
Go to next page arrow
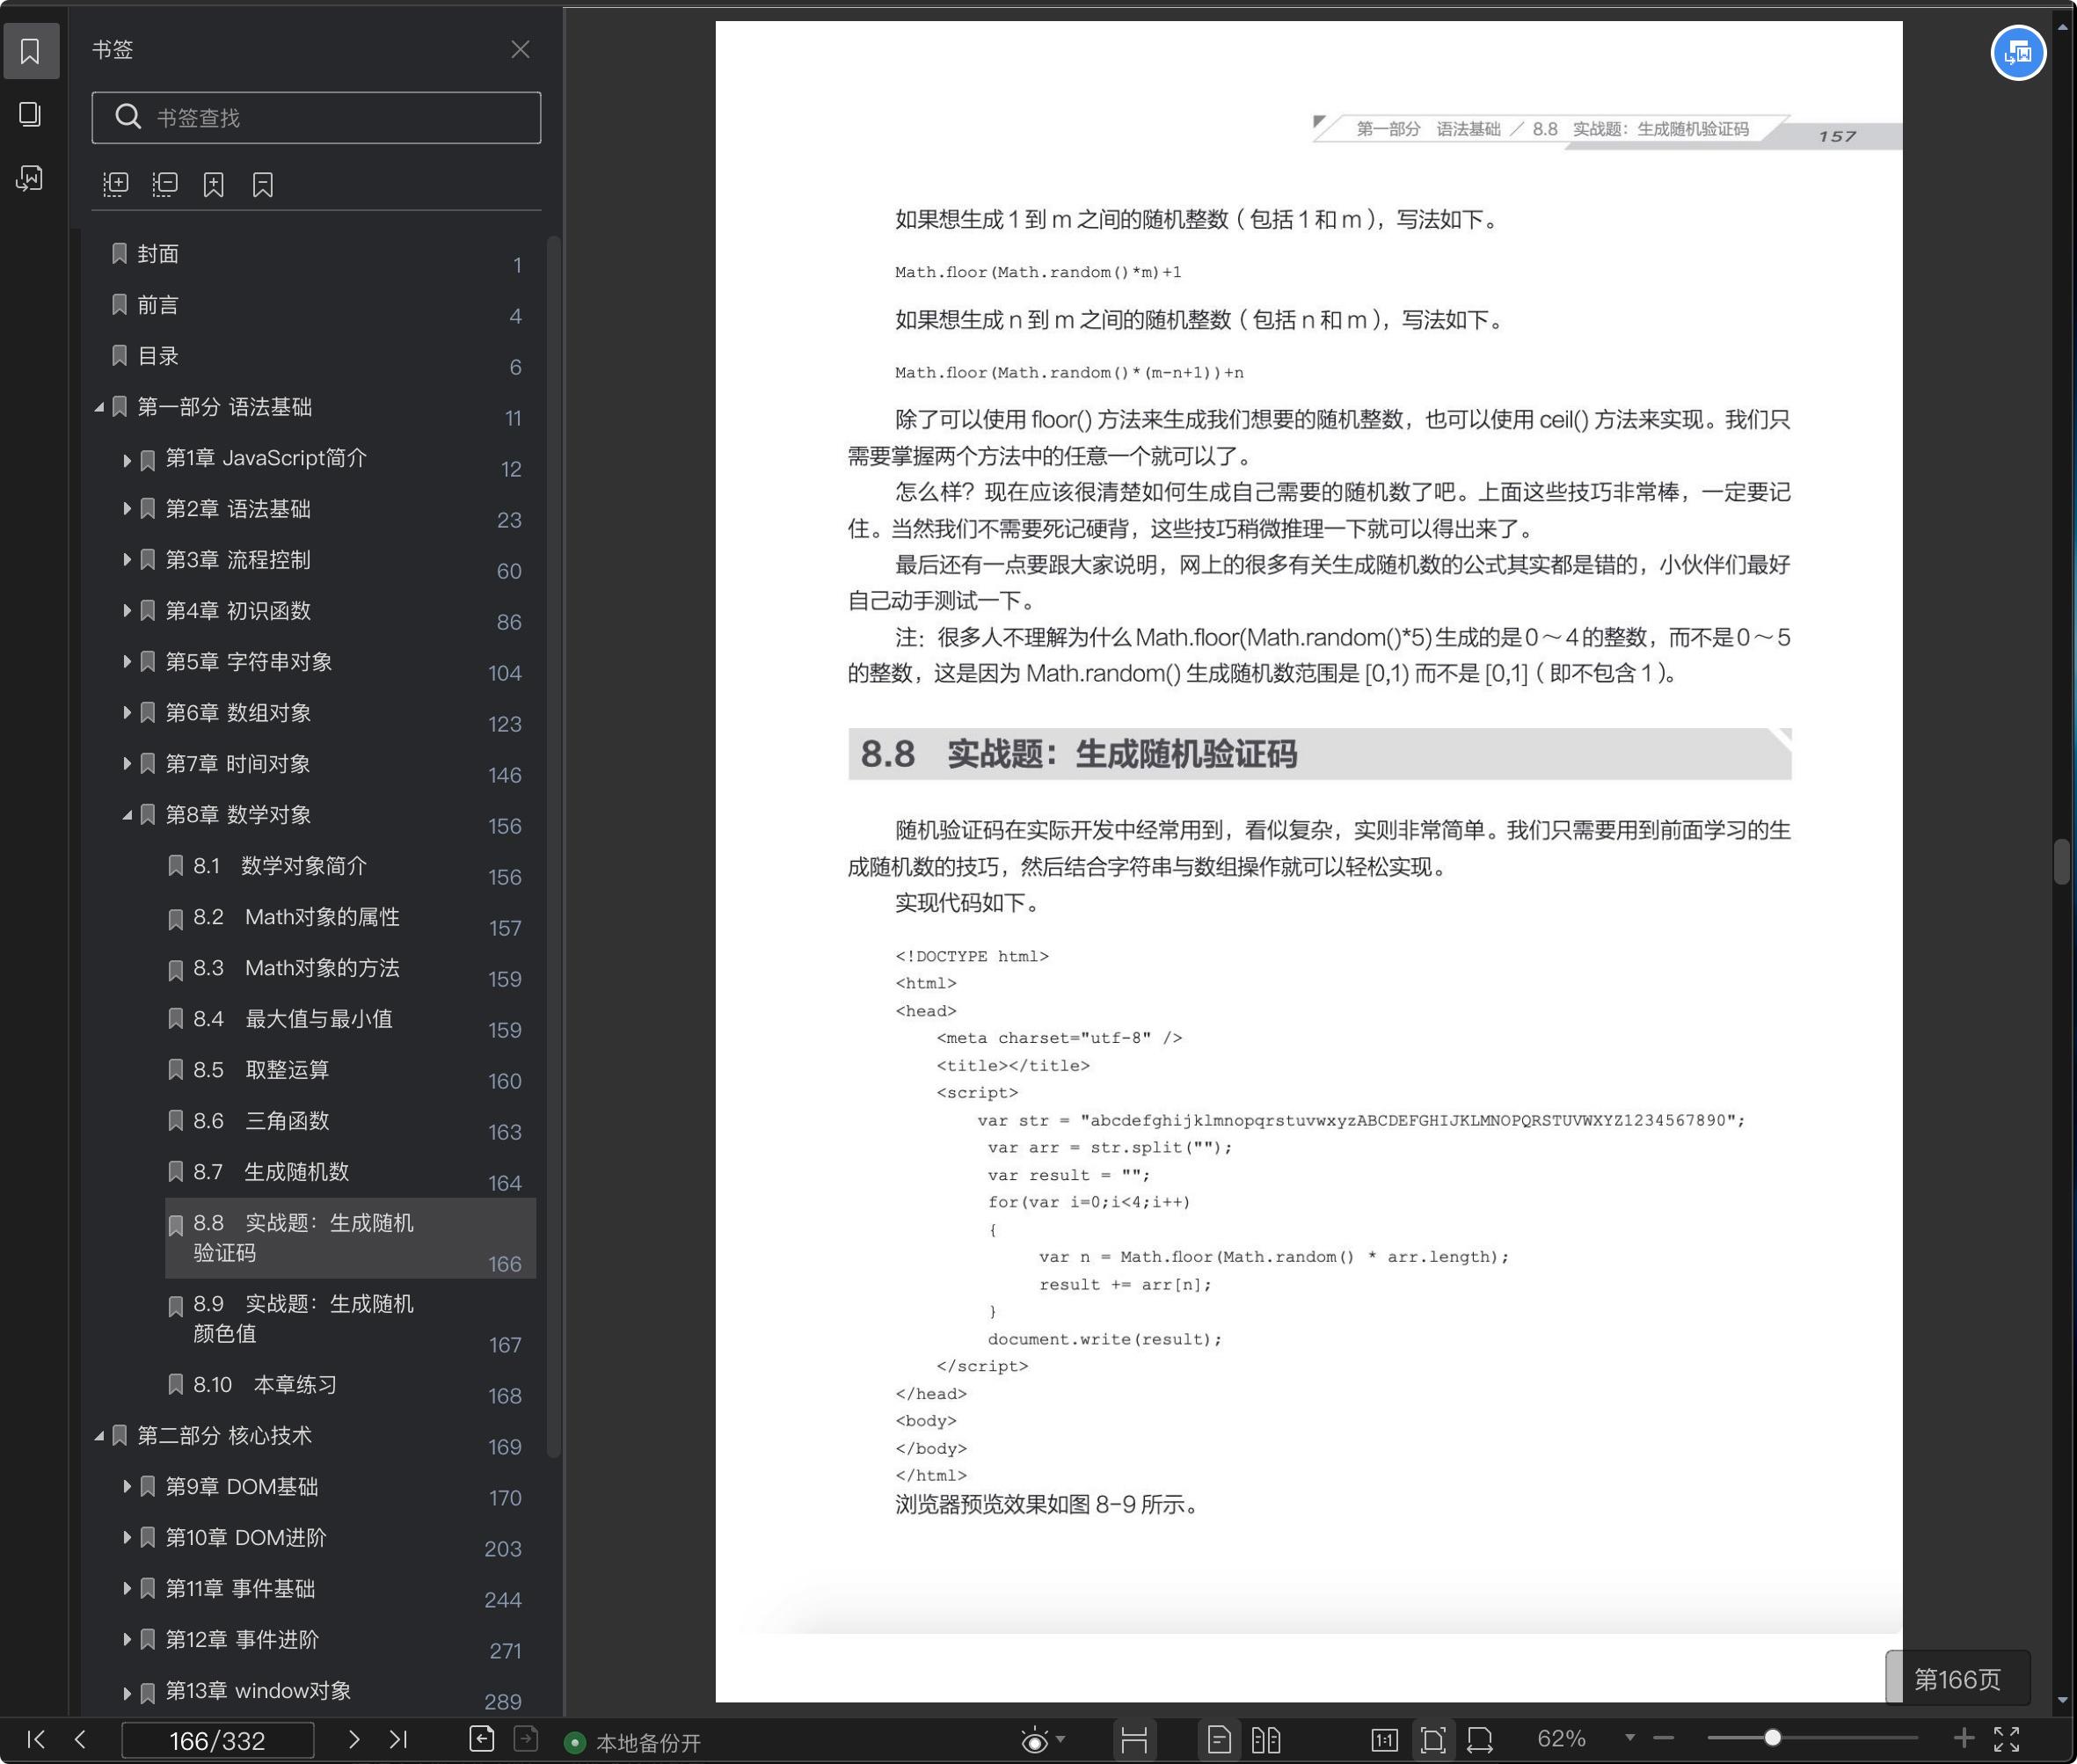tap(353, 1740)
